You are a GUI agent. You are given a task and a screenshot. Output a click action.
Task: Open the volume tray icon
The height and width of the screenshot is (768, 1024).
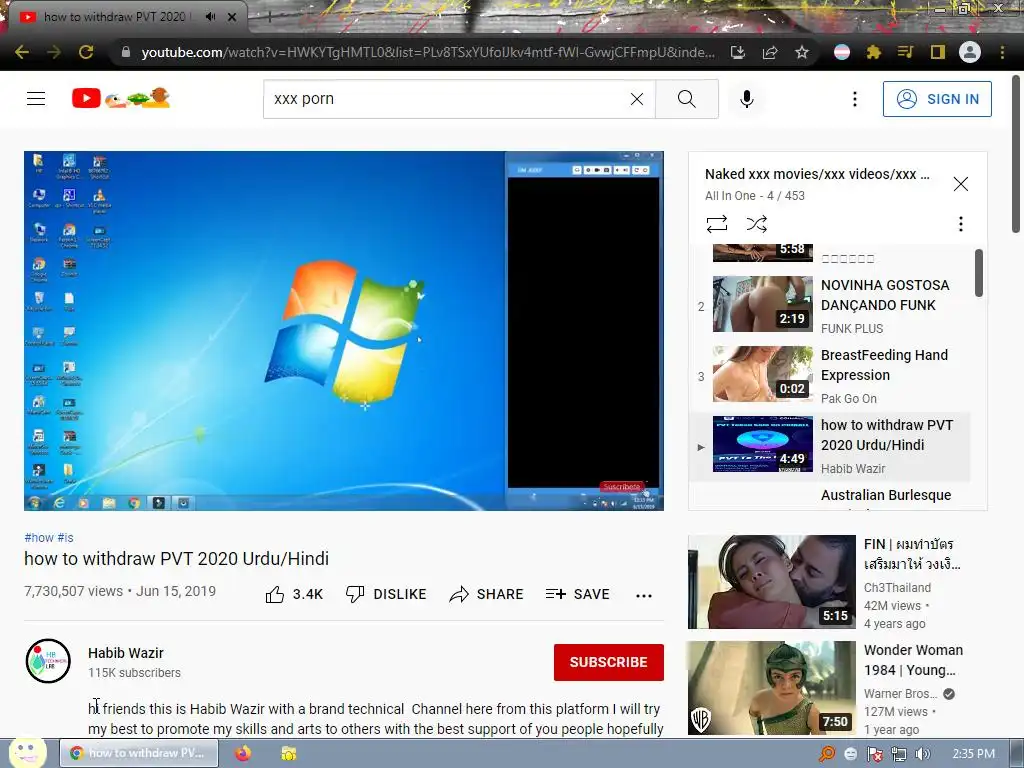(x=922, y=754)
